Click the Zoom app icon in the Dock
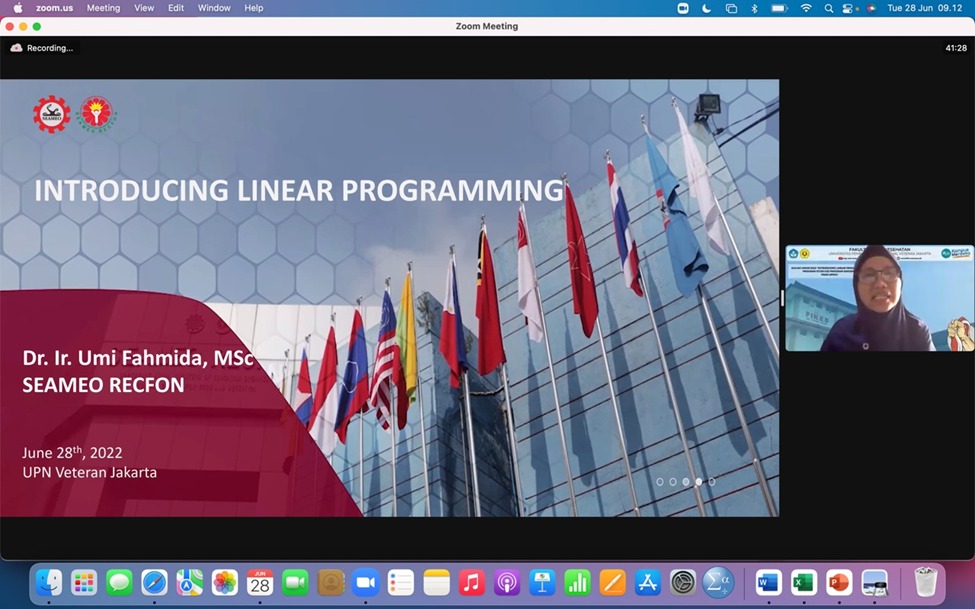The image size is (975, 609). (365, 582)
